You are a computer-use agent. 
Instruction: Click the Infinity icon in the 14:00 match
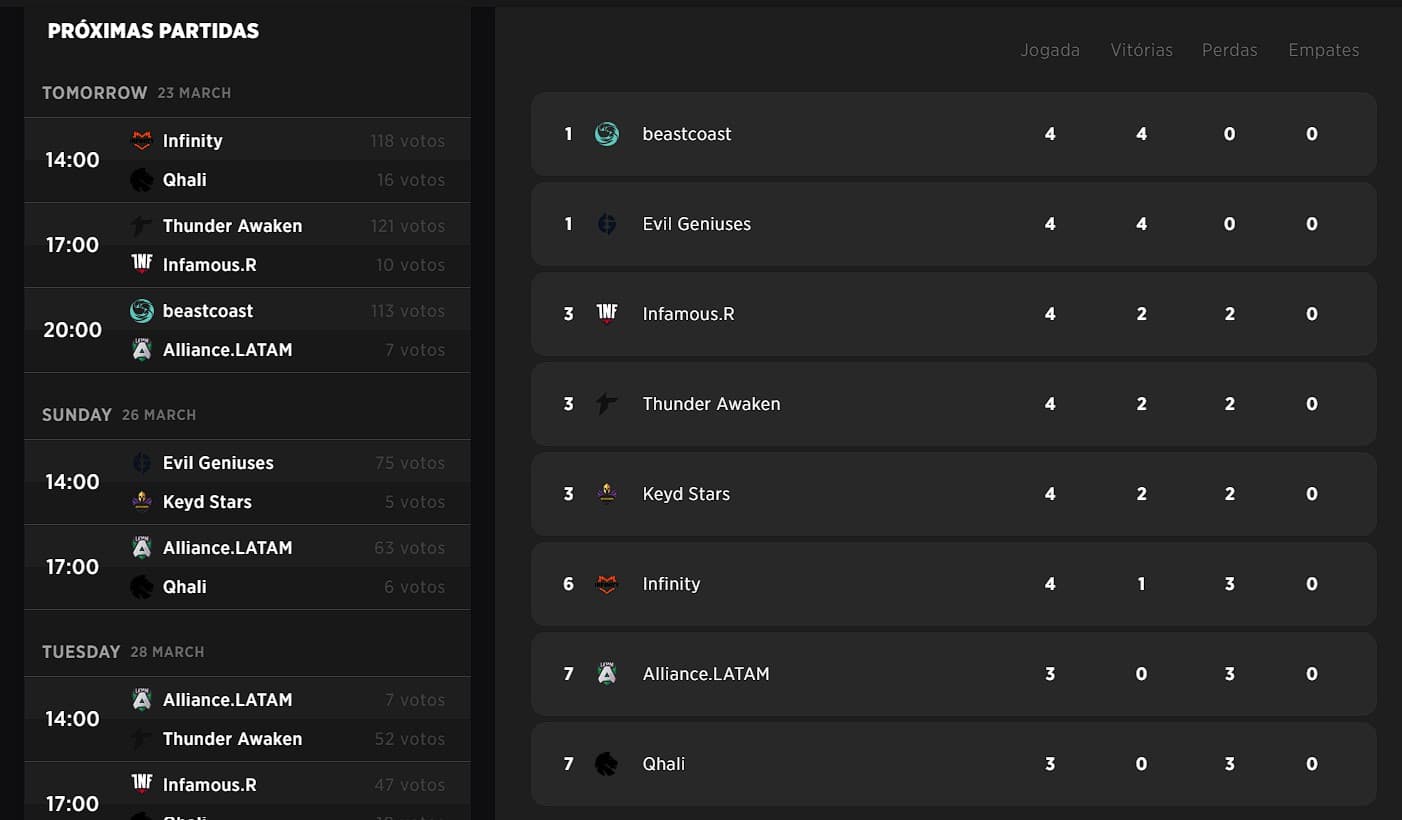click(141, 140)
